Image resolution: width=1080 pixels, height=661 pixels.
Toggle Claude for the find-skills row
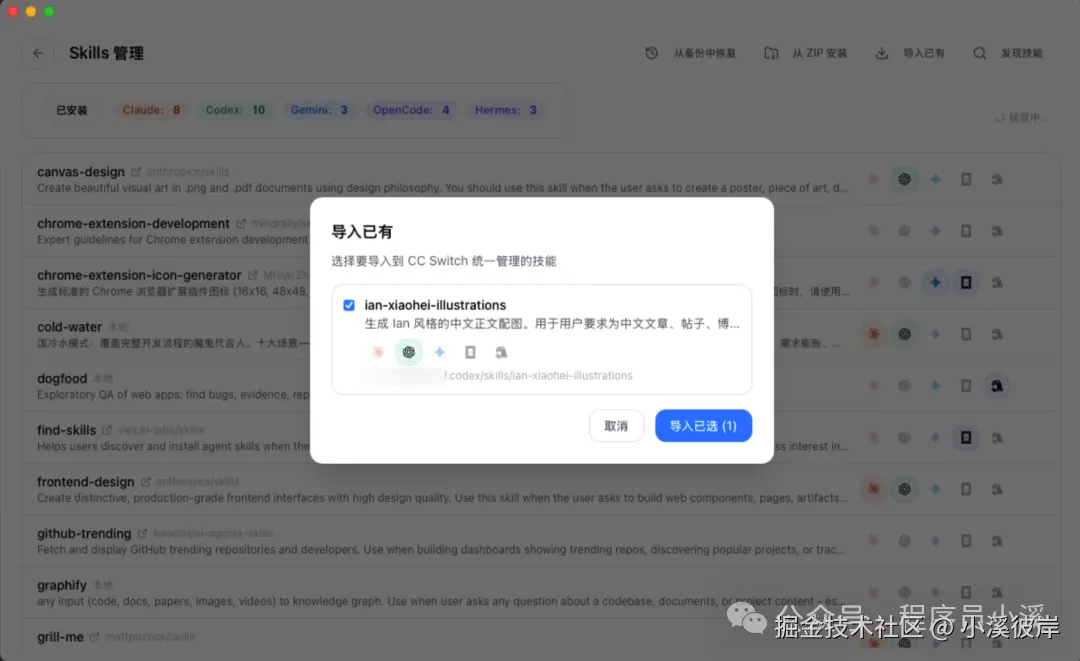[873, 437]
